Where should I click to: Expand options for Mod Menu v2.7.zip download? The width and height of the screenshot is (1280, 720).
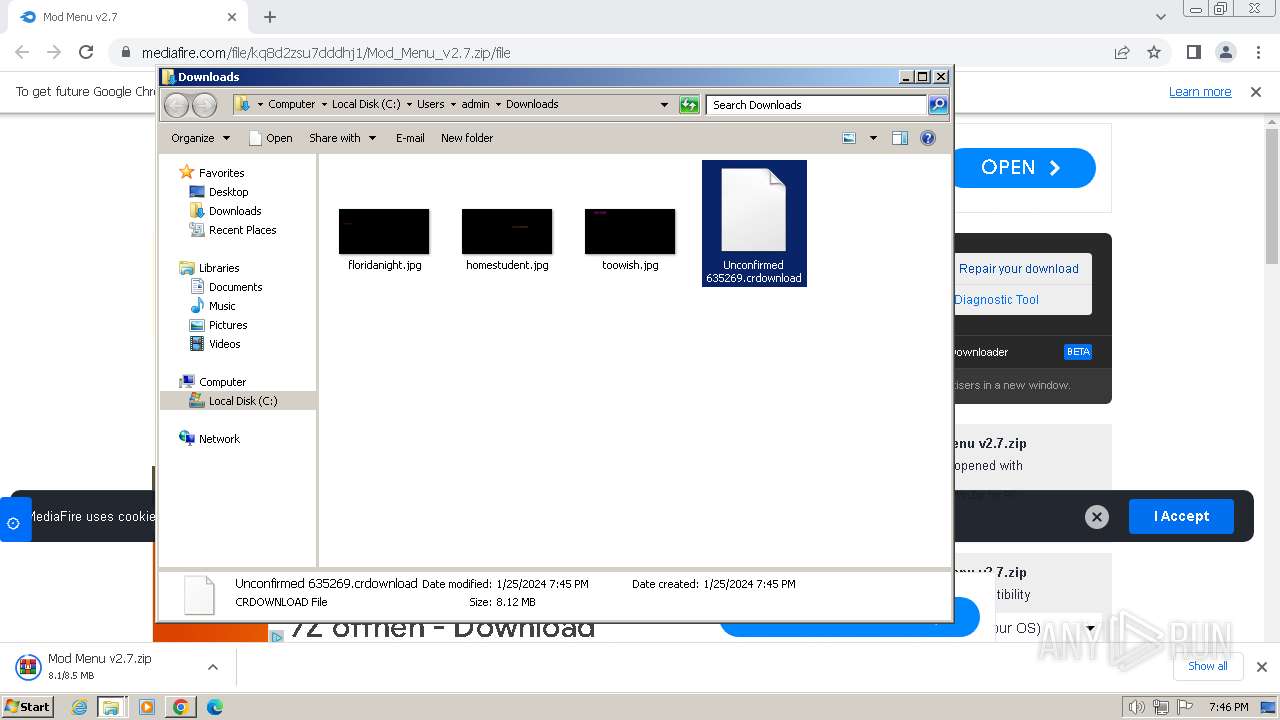click(212, 667)
